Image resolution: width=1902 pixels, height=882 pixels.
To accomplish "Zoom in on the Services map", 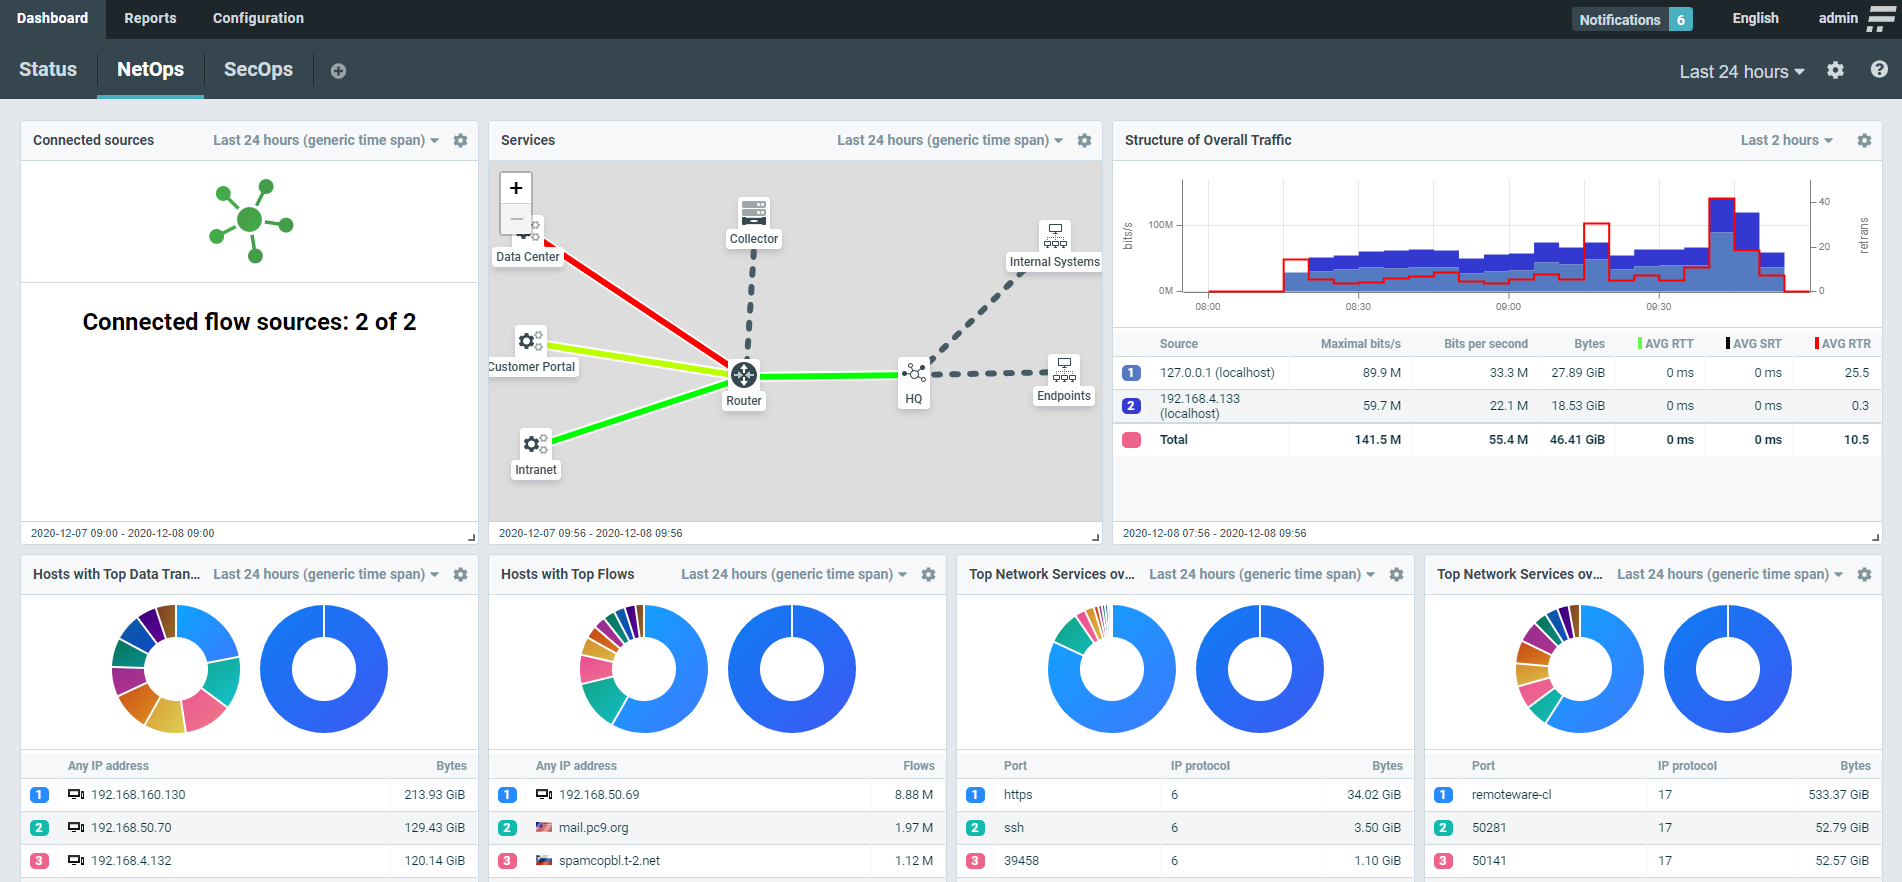I will tap(516, 188).
